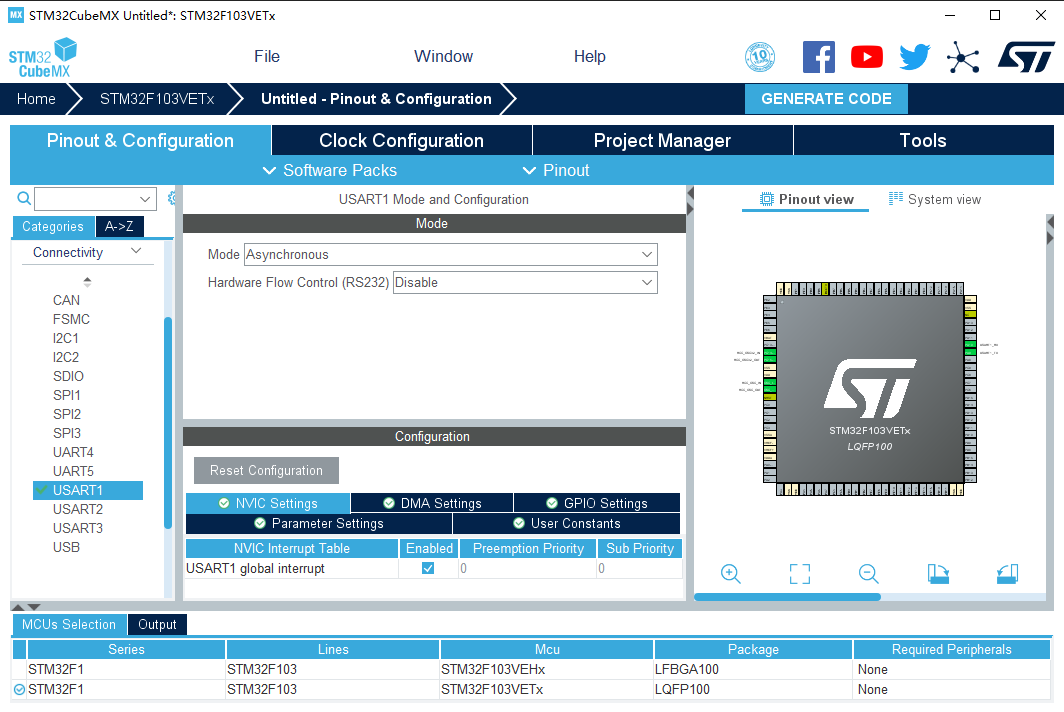This screenshot has width=1064, height=712.
Task: Select the Pinout & Configuration tab
Action: 140,140
